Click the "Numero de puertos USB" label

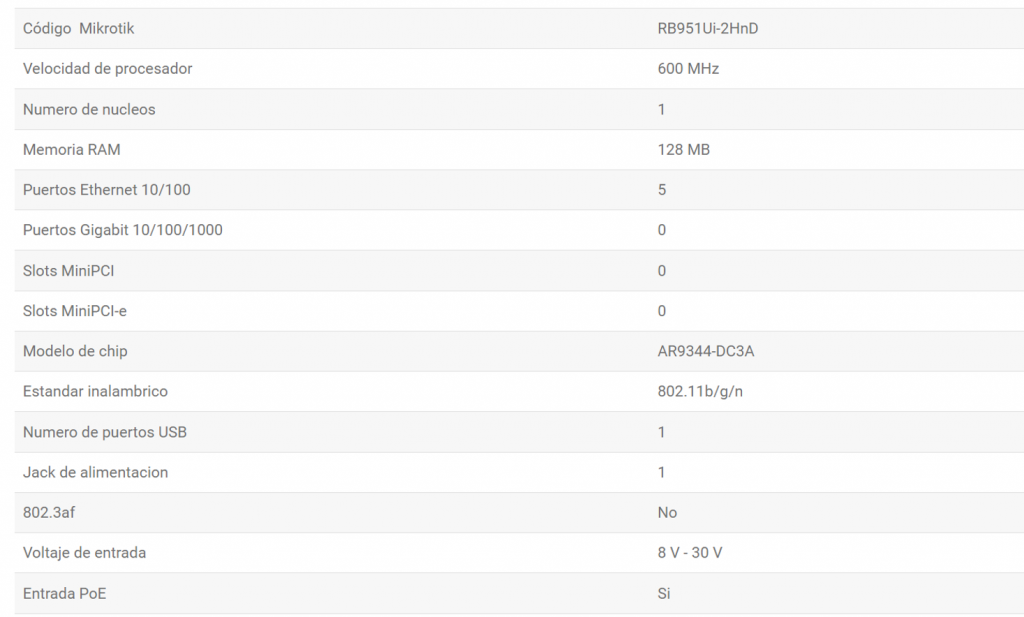pos(104,432)
